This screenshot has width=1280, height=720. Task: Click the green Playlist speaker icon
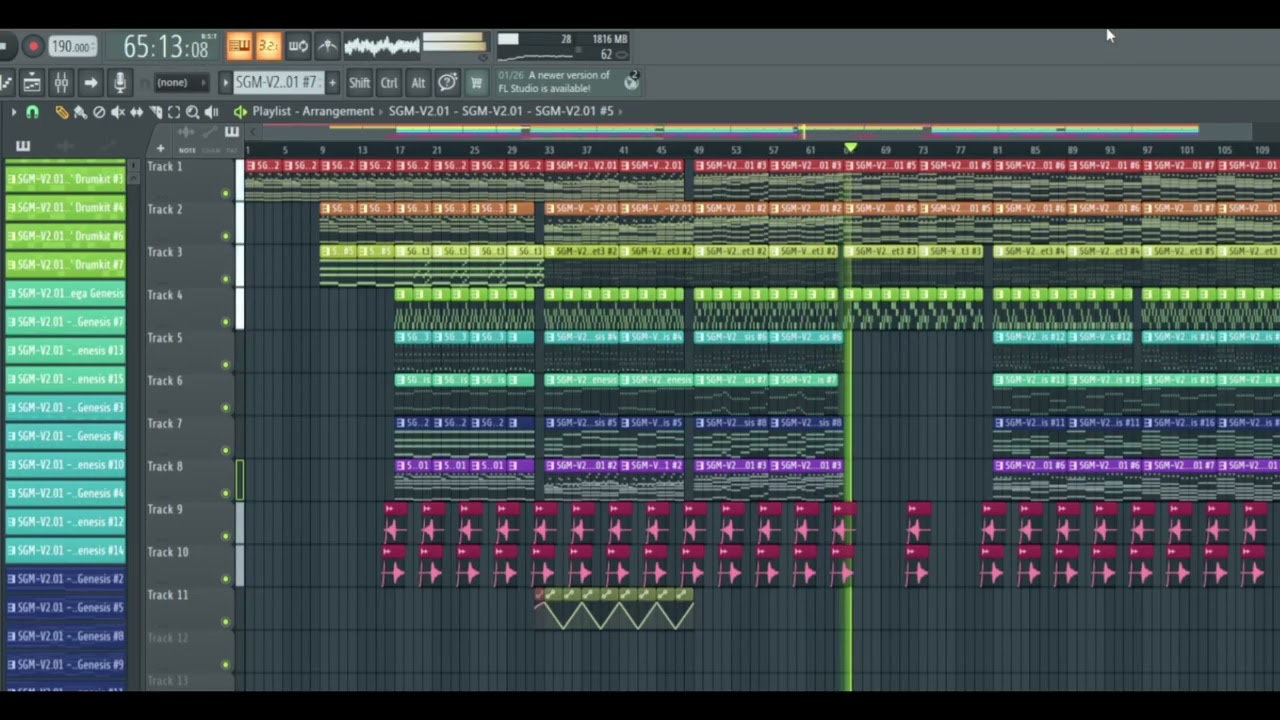point(240,112)
